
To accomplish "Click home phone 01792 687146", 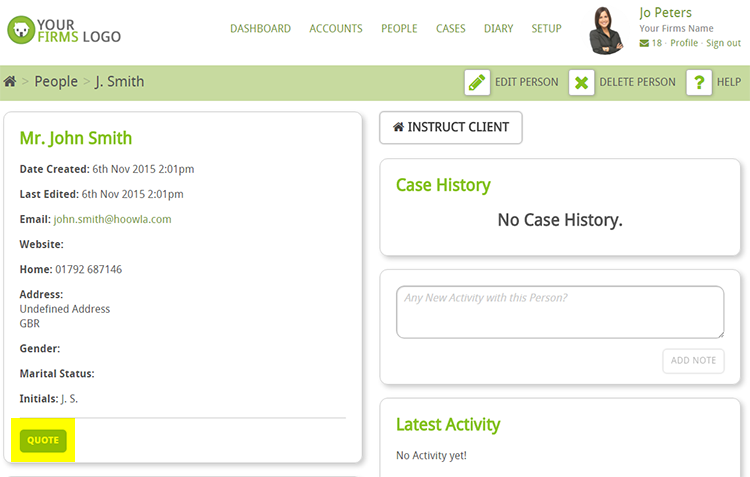I will [88, 269].
